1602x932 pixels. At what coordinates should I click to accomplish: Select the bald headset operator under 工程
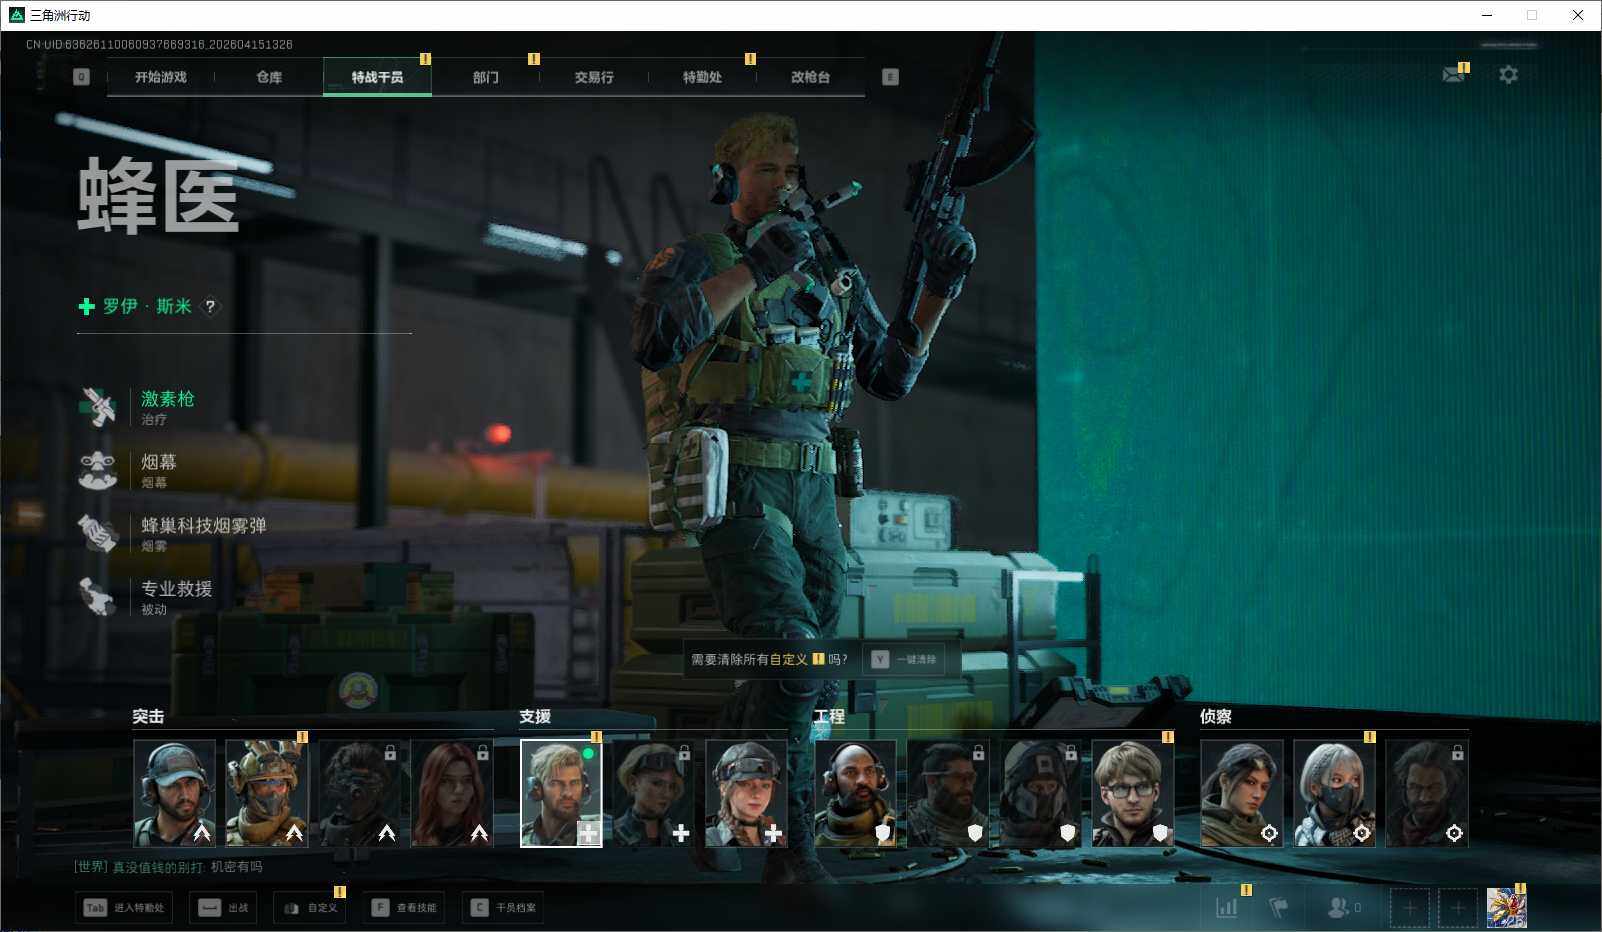[x=855, y=793]
